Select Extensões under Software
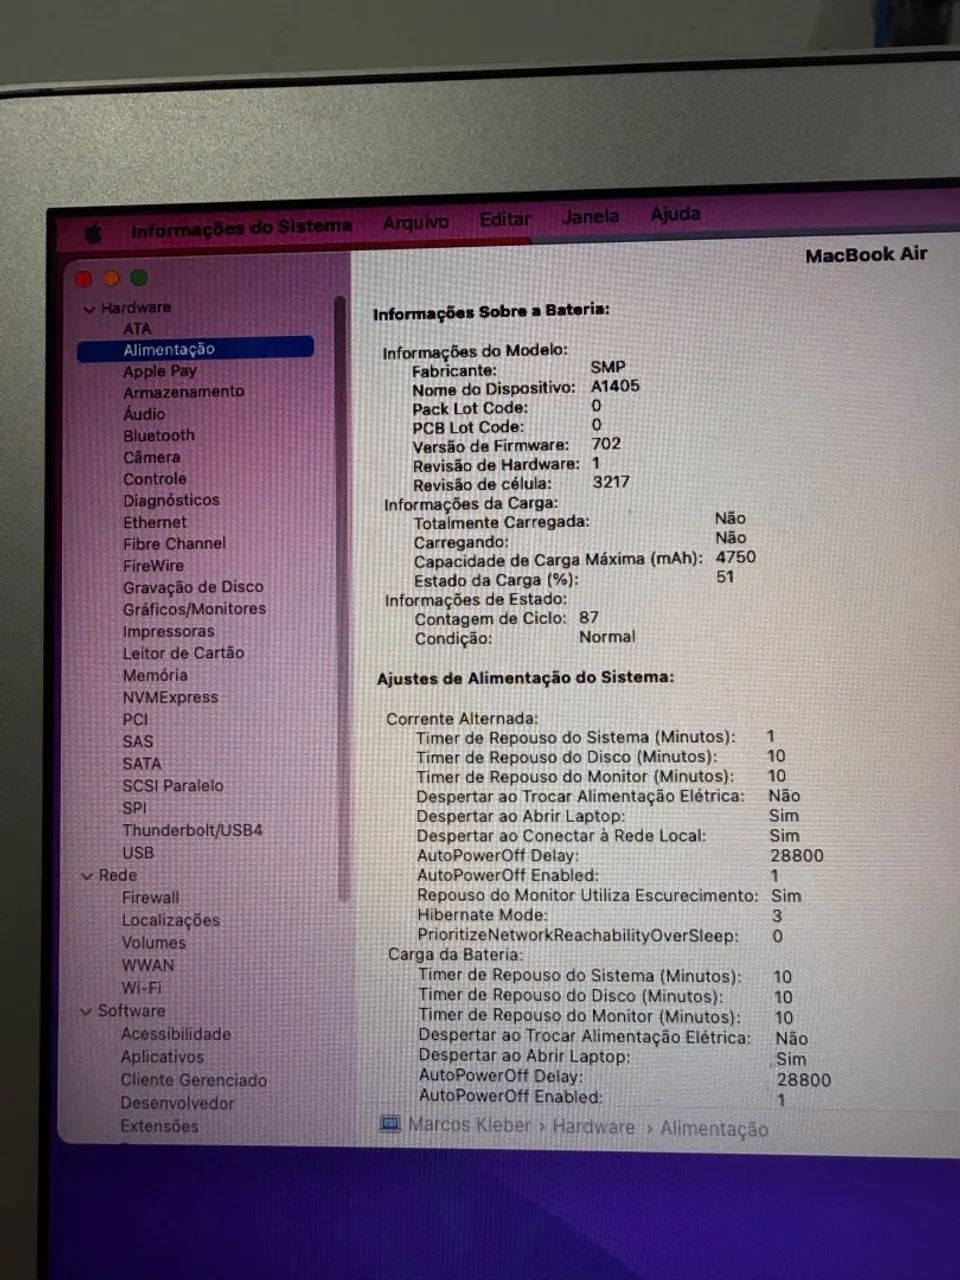 click(159, 1127)
